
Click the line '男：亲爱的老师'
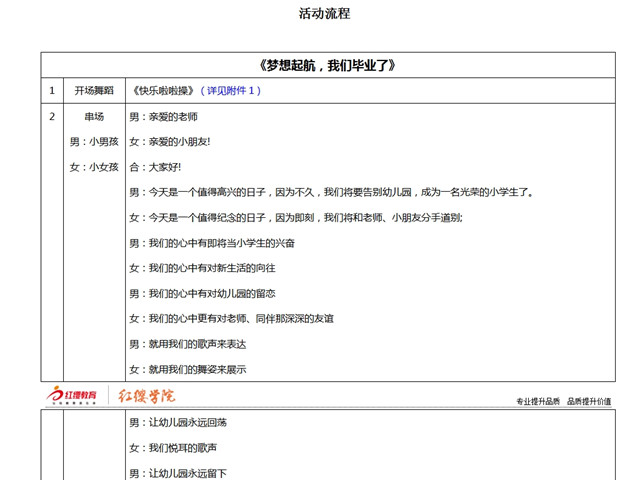[164, 117]
